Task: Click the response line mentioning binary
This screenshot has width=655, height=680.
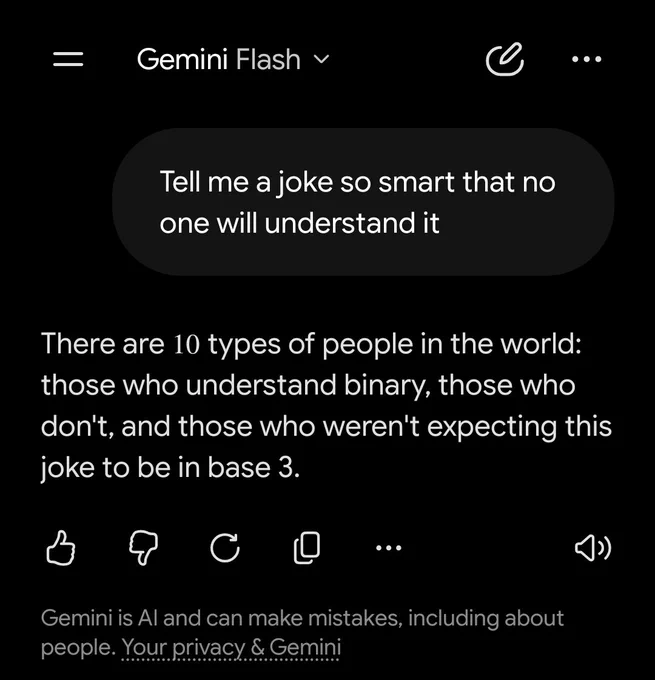Action: 308,385
